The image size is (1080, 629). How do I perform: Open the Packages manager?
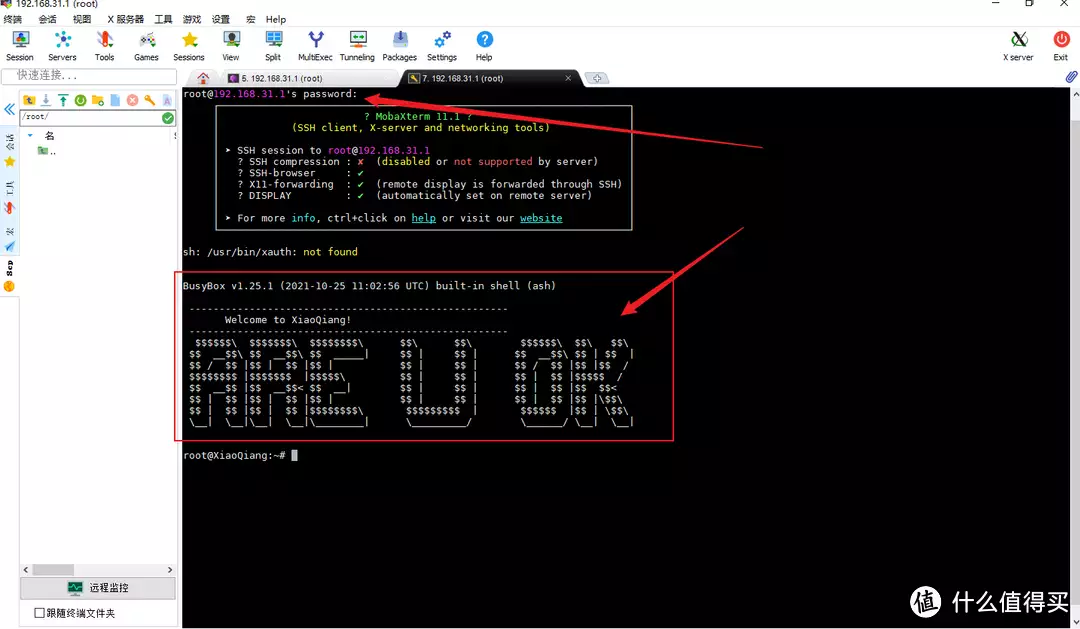399,45
